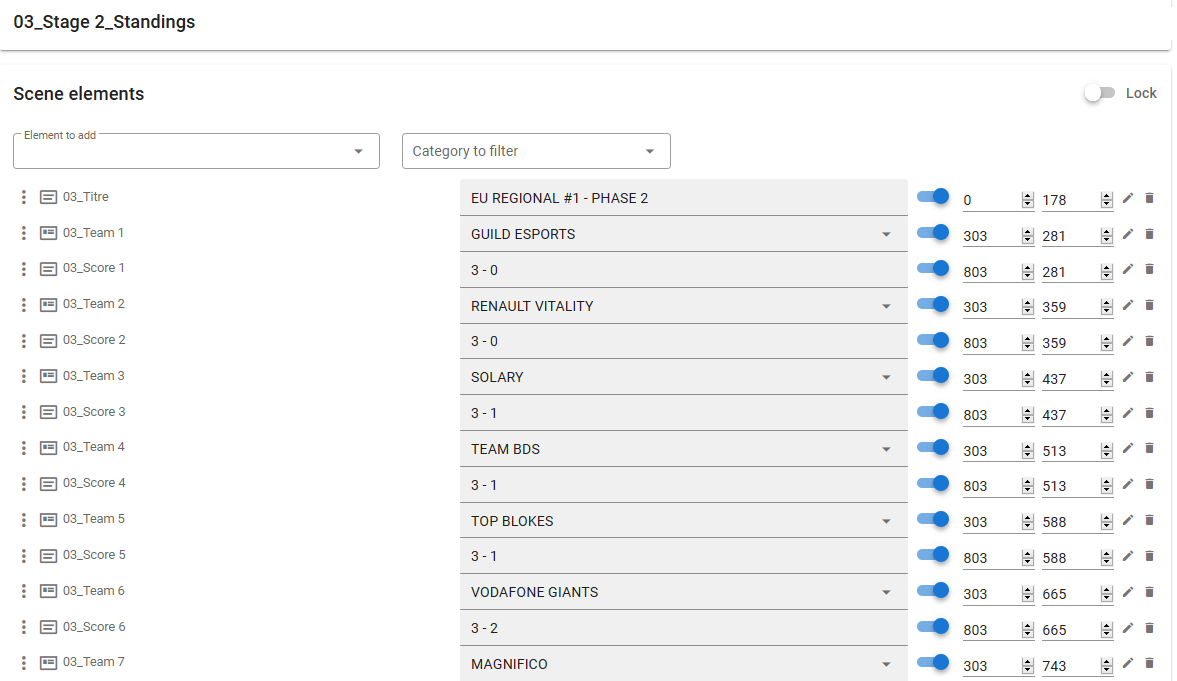Toggle off visibility for 03_Team 2
1177x681 pixels.
point(933,304)
